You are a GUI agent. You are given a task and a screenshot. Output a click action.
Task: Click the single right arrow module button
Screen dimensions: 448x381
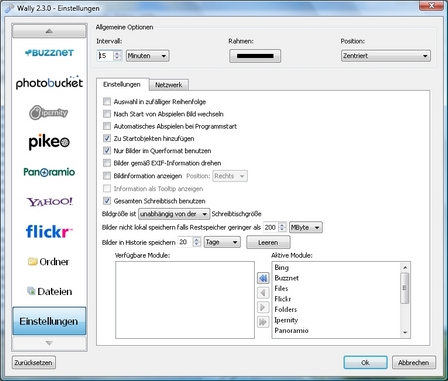tap(263, 307)
